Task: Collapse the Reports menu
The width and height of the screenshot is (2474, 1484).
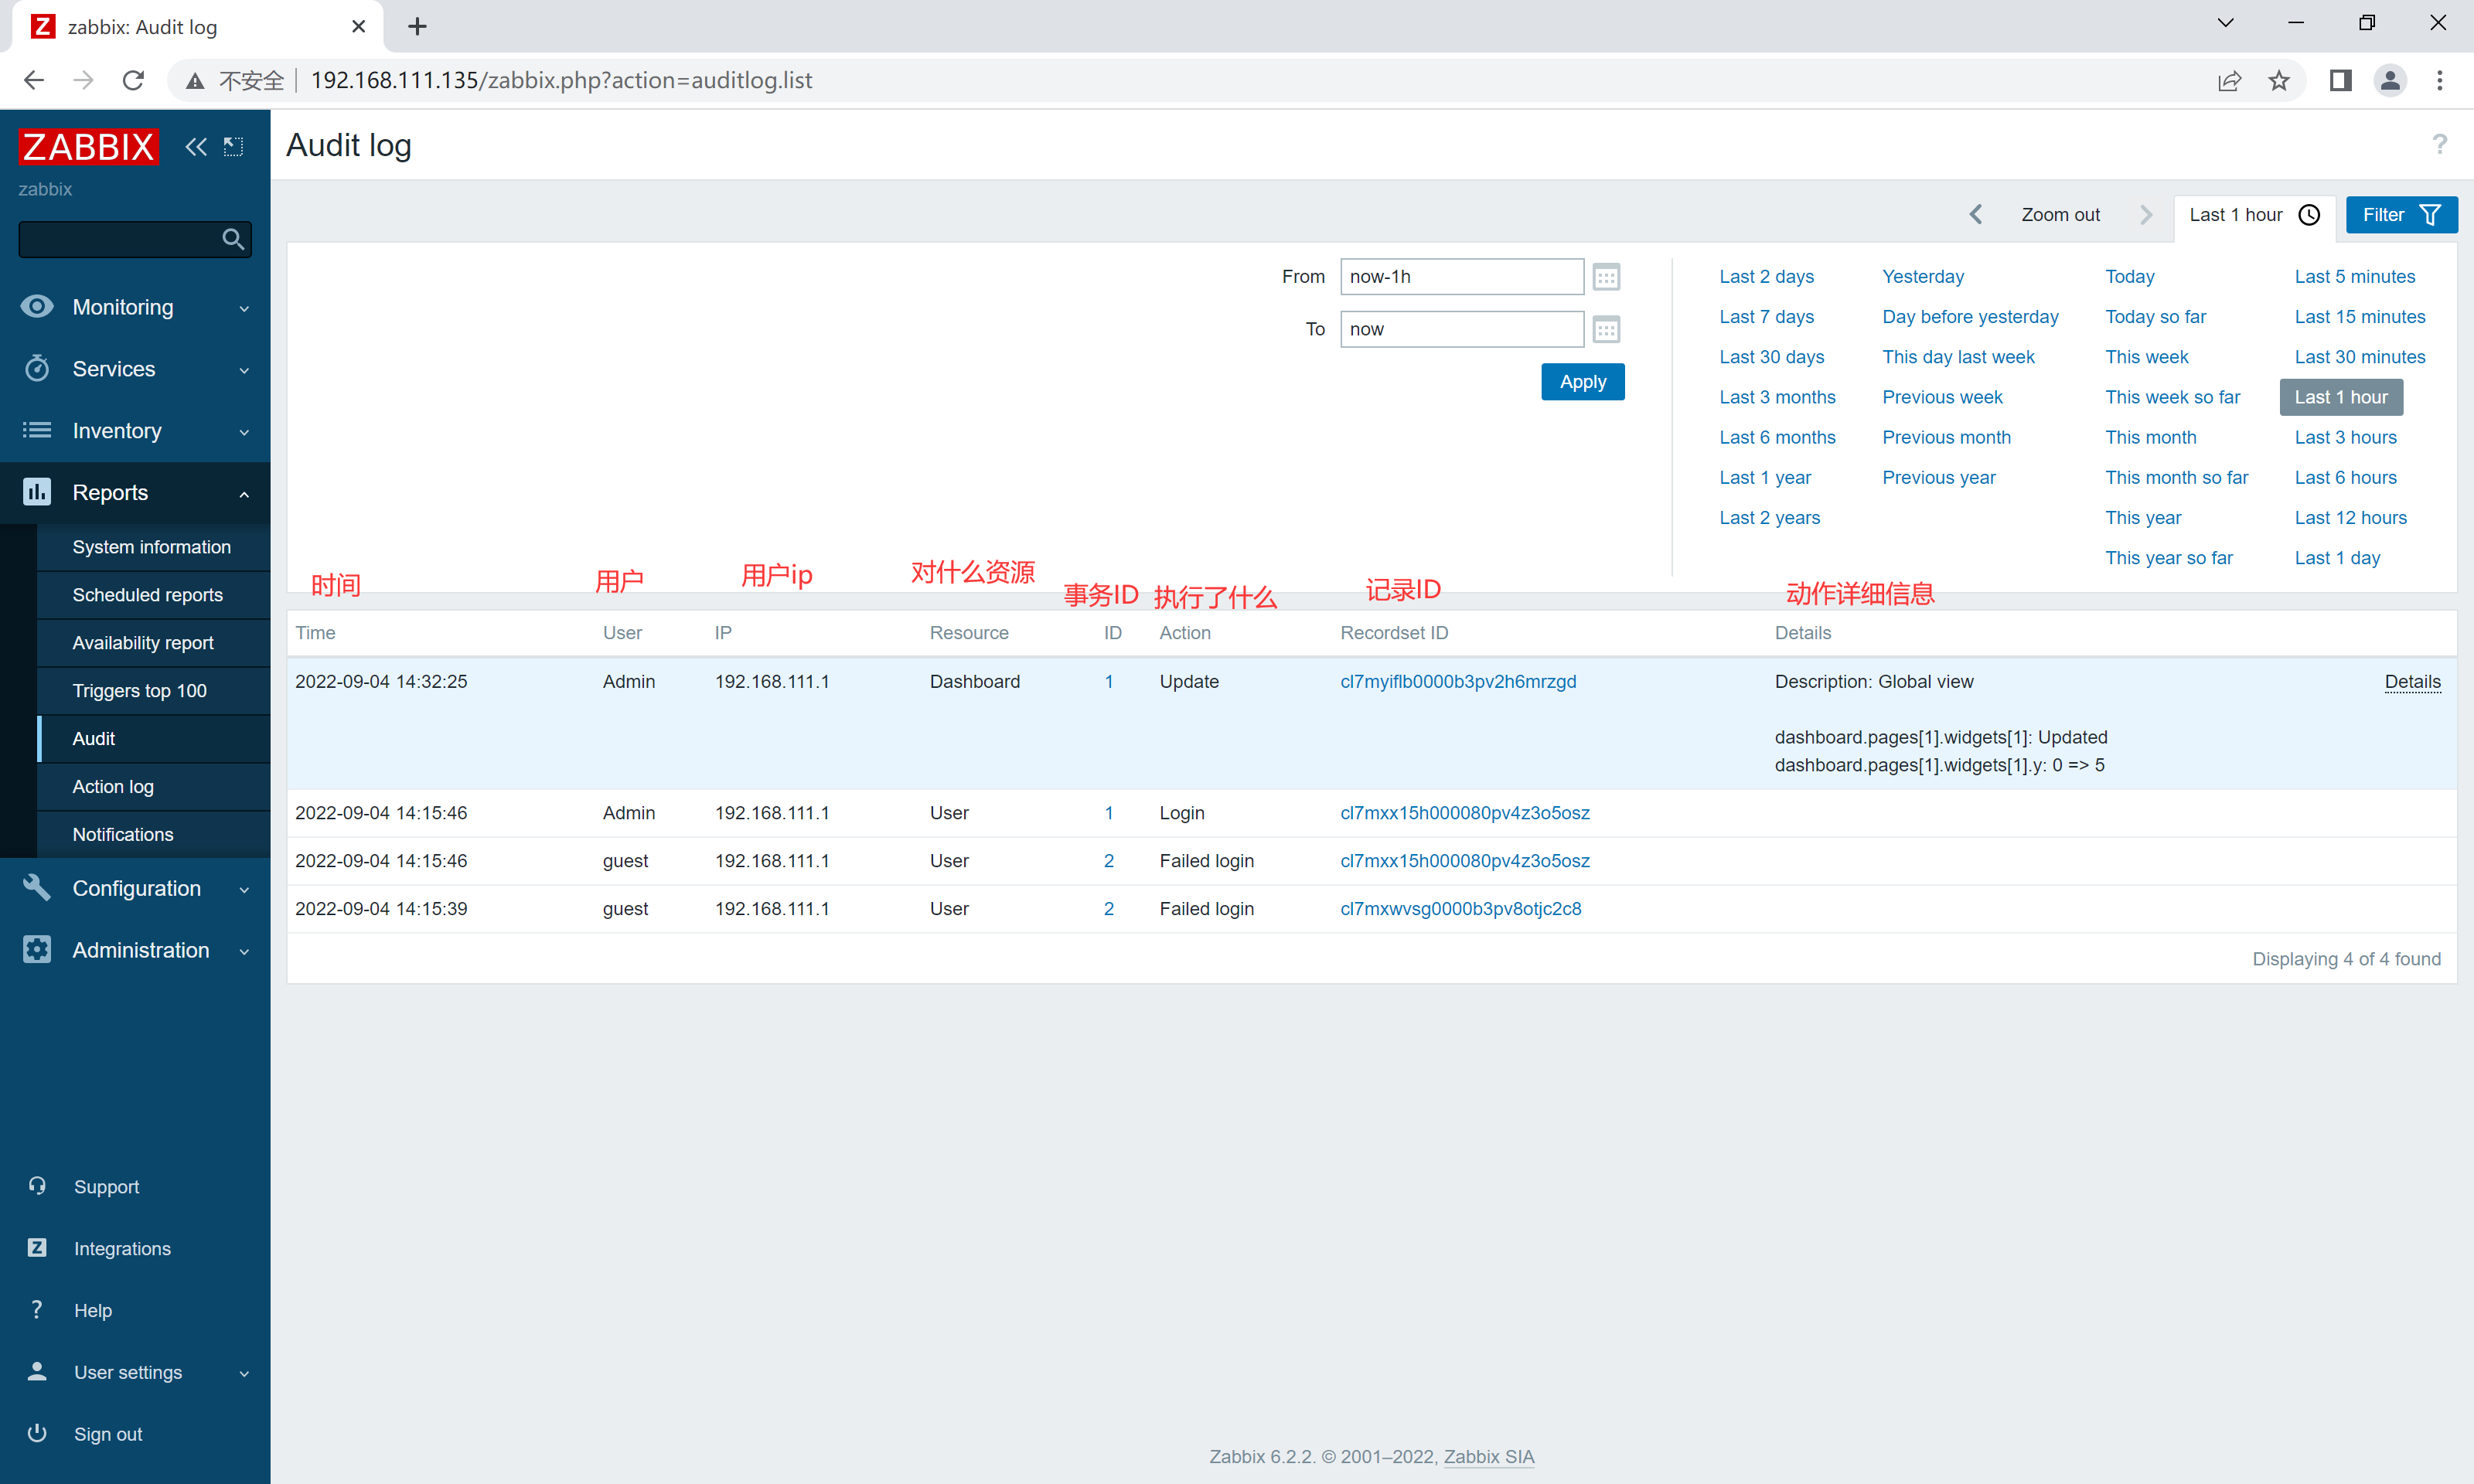Action: pyautogui.click(x=244, y=494)
